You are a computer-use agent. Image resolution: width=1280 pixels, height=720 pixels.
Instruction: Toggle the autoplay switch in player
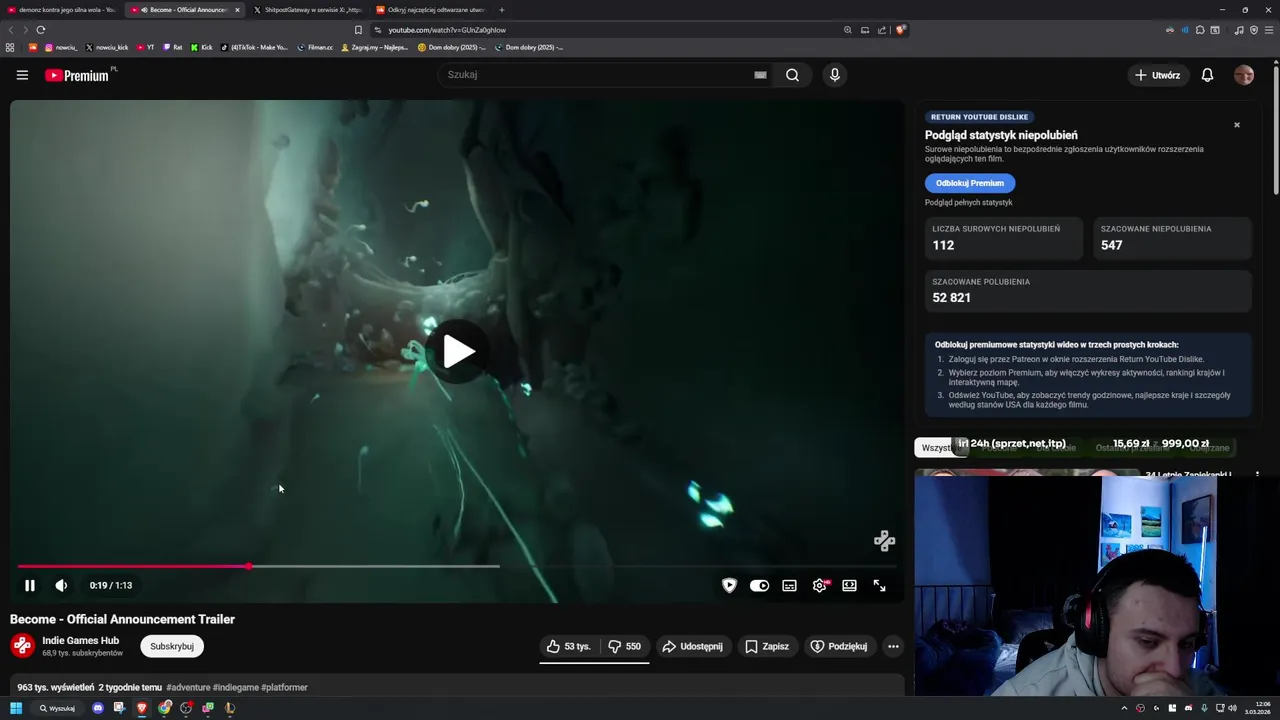[x=759, y=586]
